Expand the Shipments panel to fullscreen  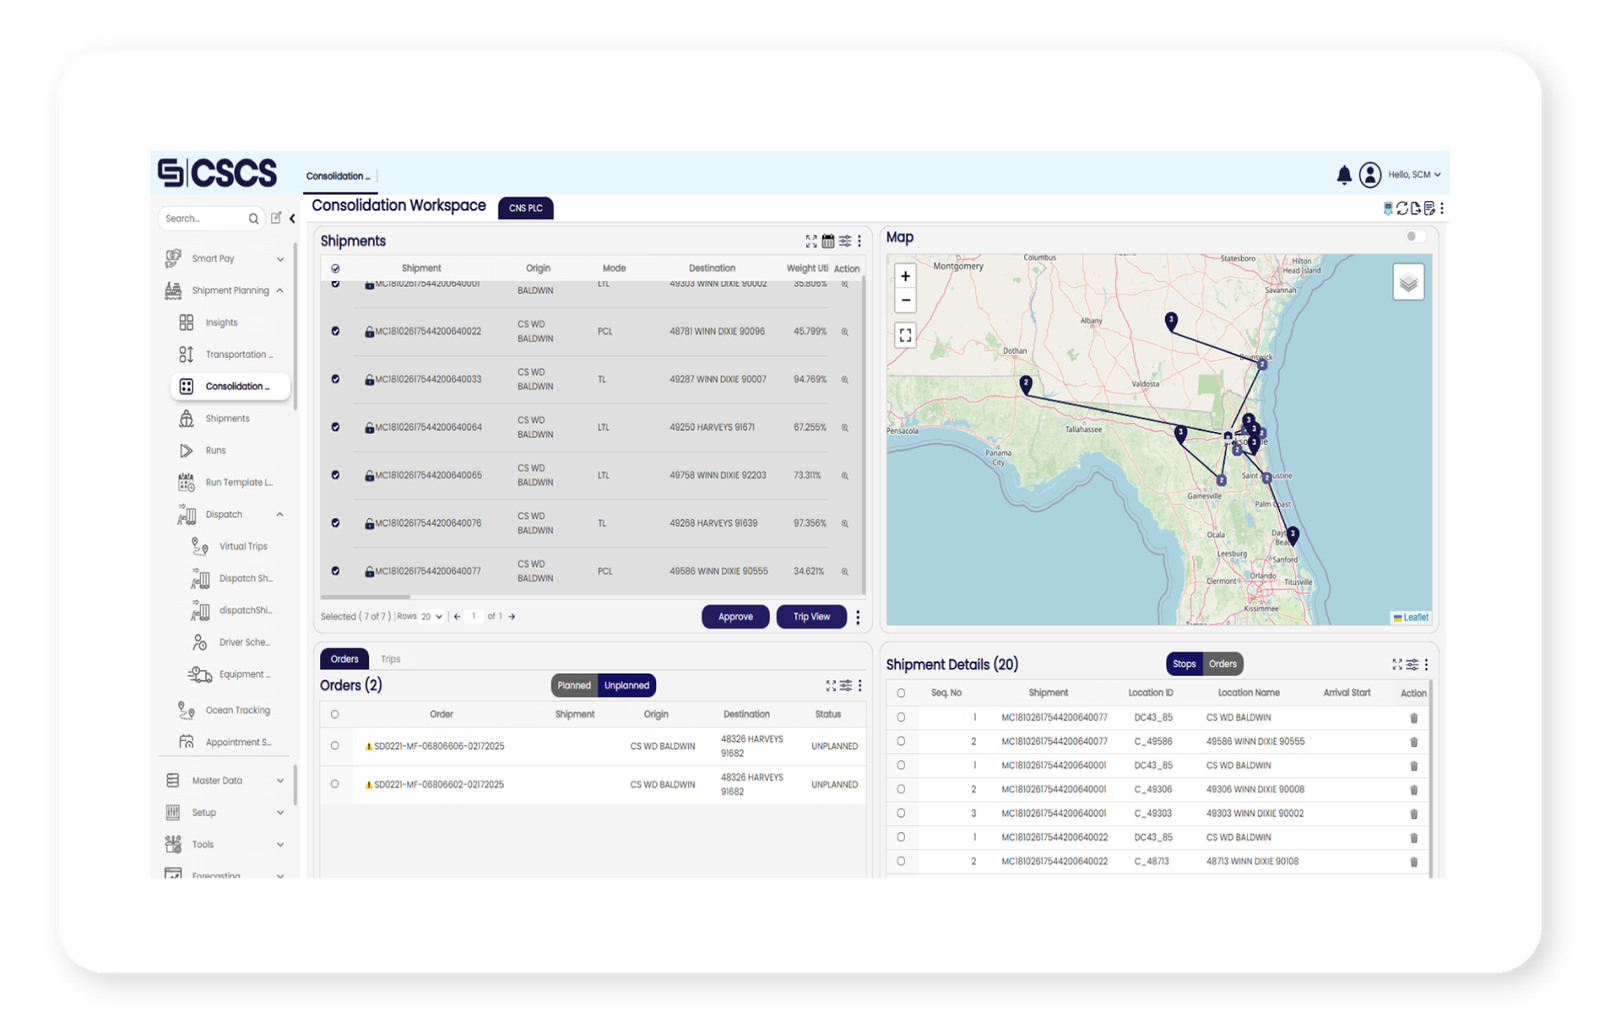(811, 240)
